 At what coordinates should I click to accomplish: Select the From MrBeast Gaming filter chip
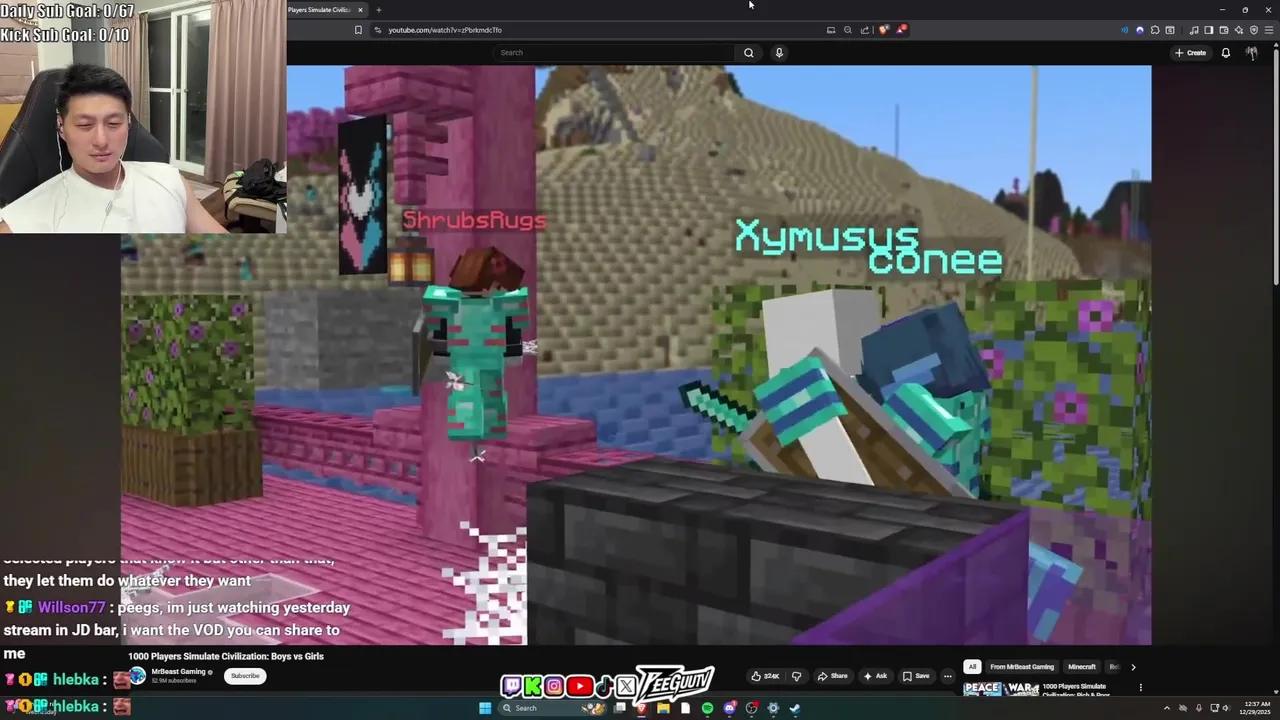pos(1022,667)
